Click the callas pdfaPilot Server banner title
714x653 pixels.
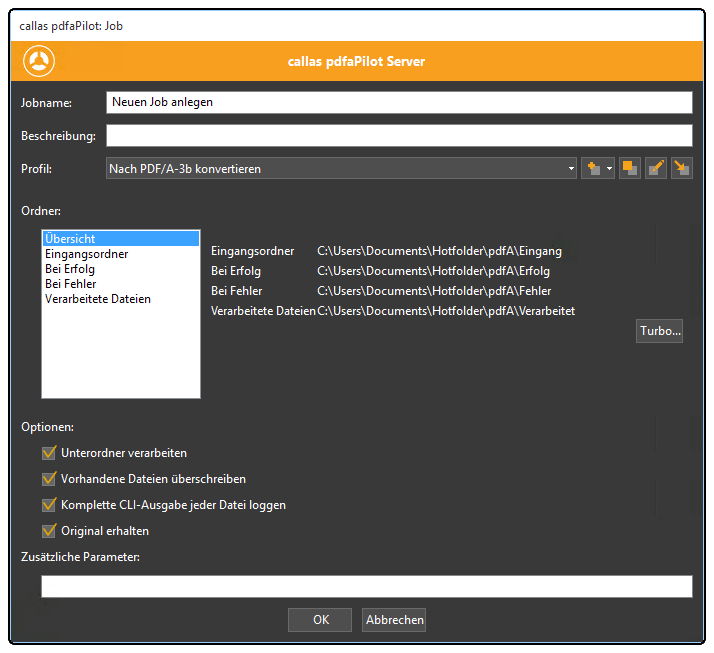pyautogui.click(x=357, y=61)
